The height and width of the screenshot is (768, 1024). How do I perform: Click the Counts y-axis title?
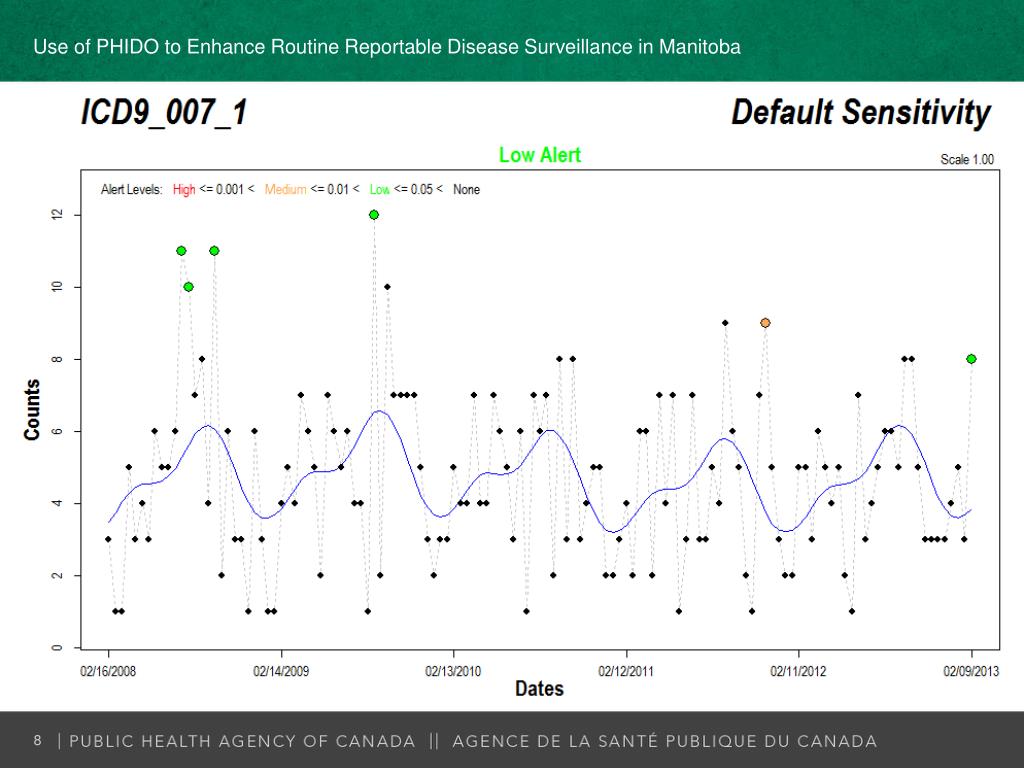pos(32,409)
